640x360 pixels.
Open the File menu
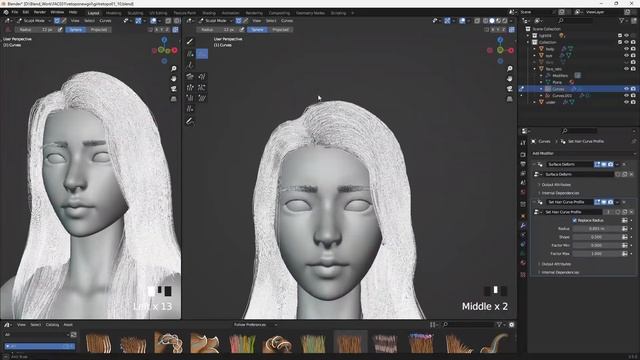click(15, 12)
